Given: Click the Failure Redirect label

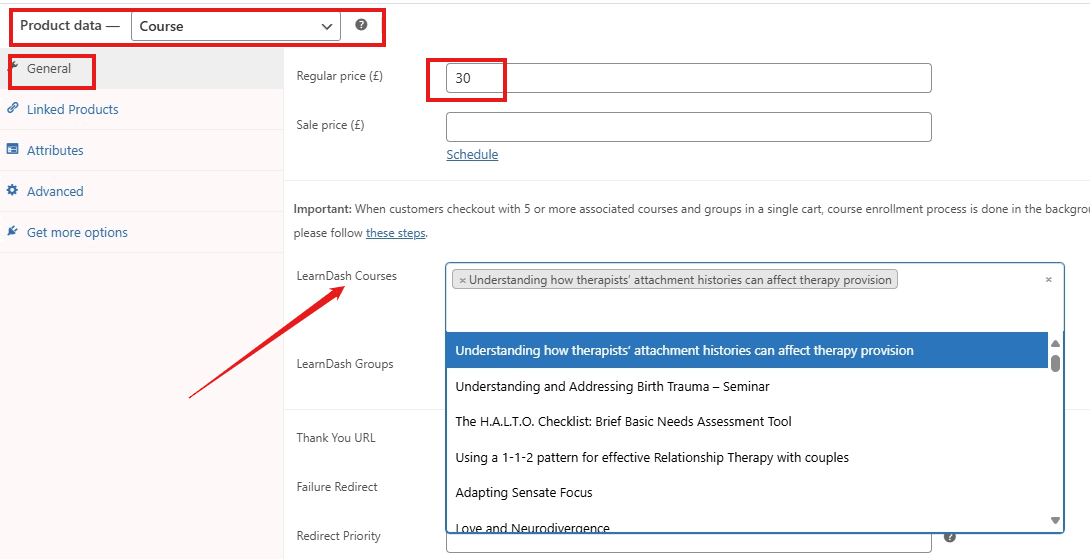Looking at the screenshot, I should (337, 487).
